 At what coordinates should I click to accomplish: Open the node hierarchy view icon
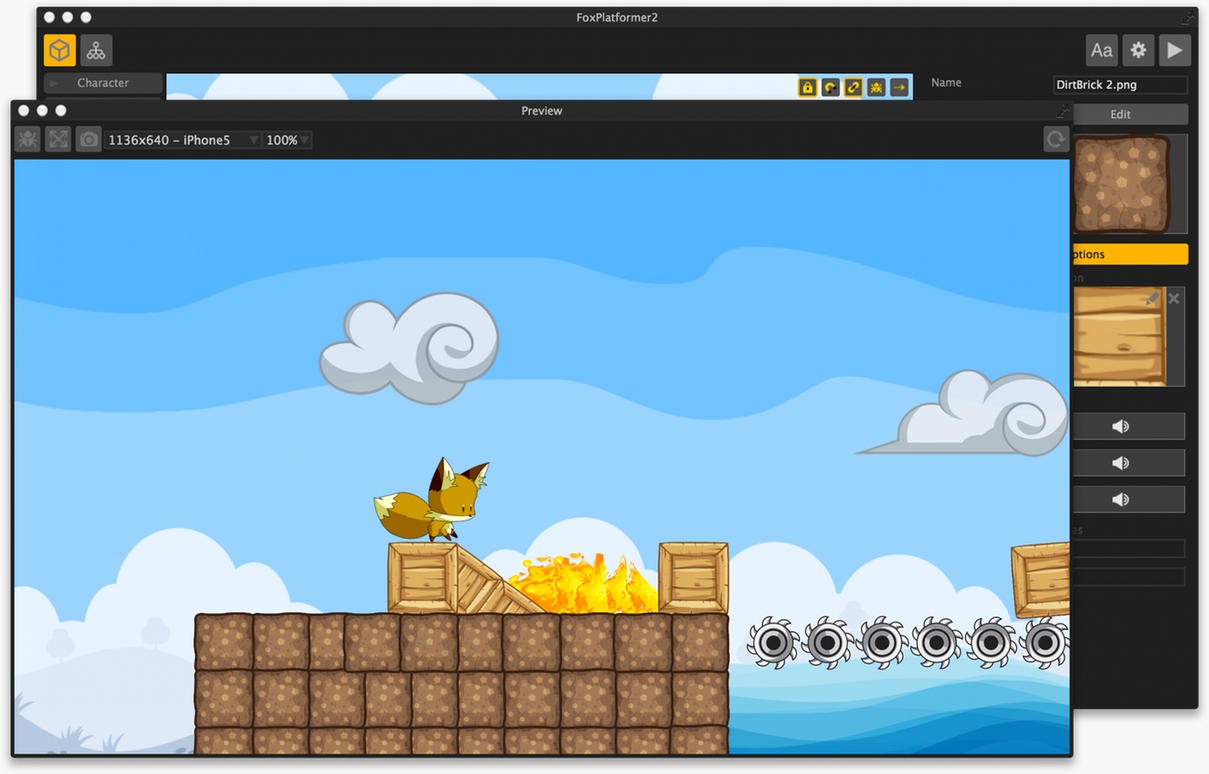pos(96,50)
